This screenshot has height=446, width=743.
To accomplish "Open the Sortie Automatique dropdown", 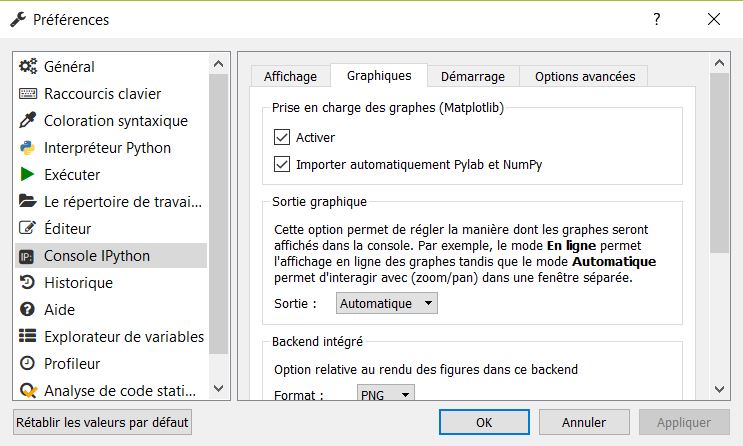I will 387,303.
